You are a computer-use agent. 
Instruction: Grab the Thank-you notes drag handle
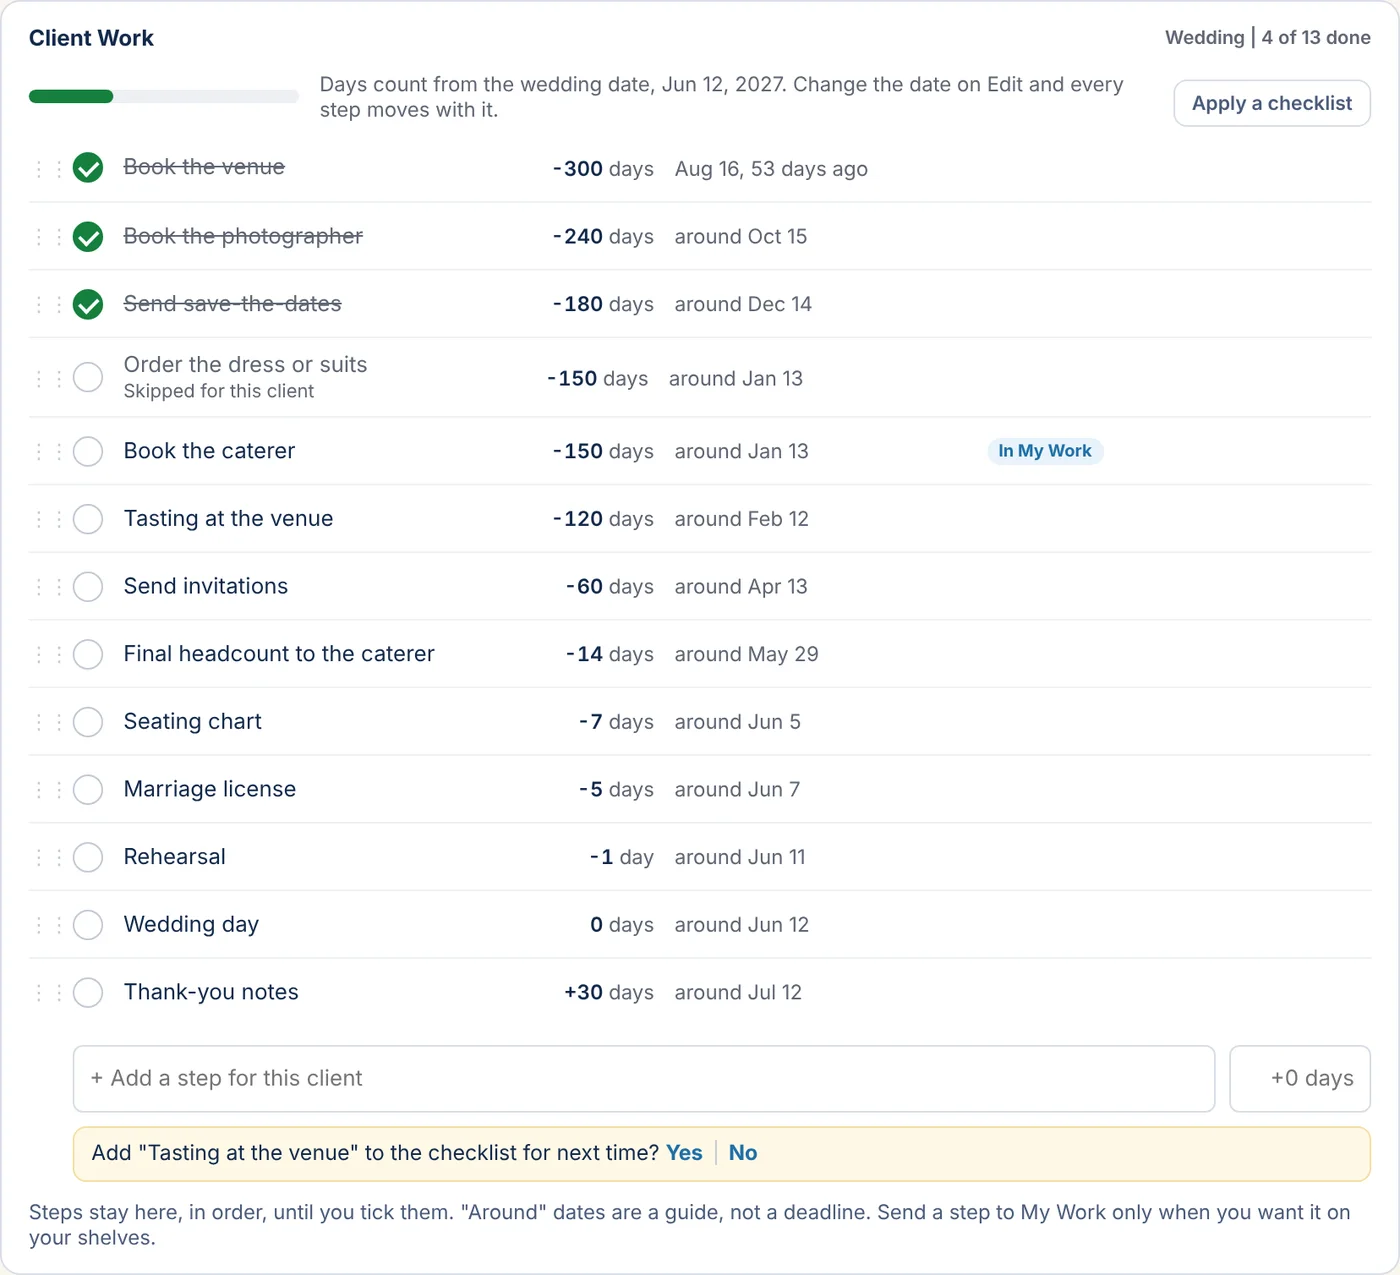pyautogui.click(x=49, y=993)
